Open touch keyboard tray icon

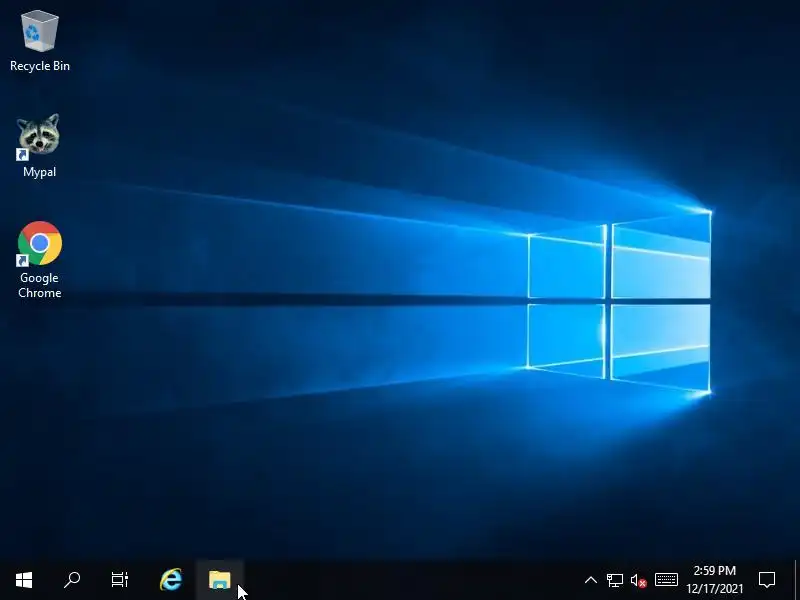click(666, 580)
